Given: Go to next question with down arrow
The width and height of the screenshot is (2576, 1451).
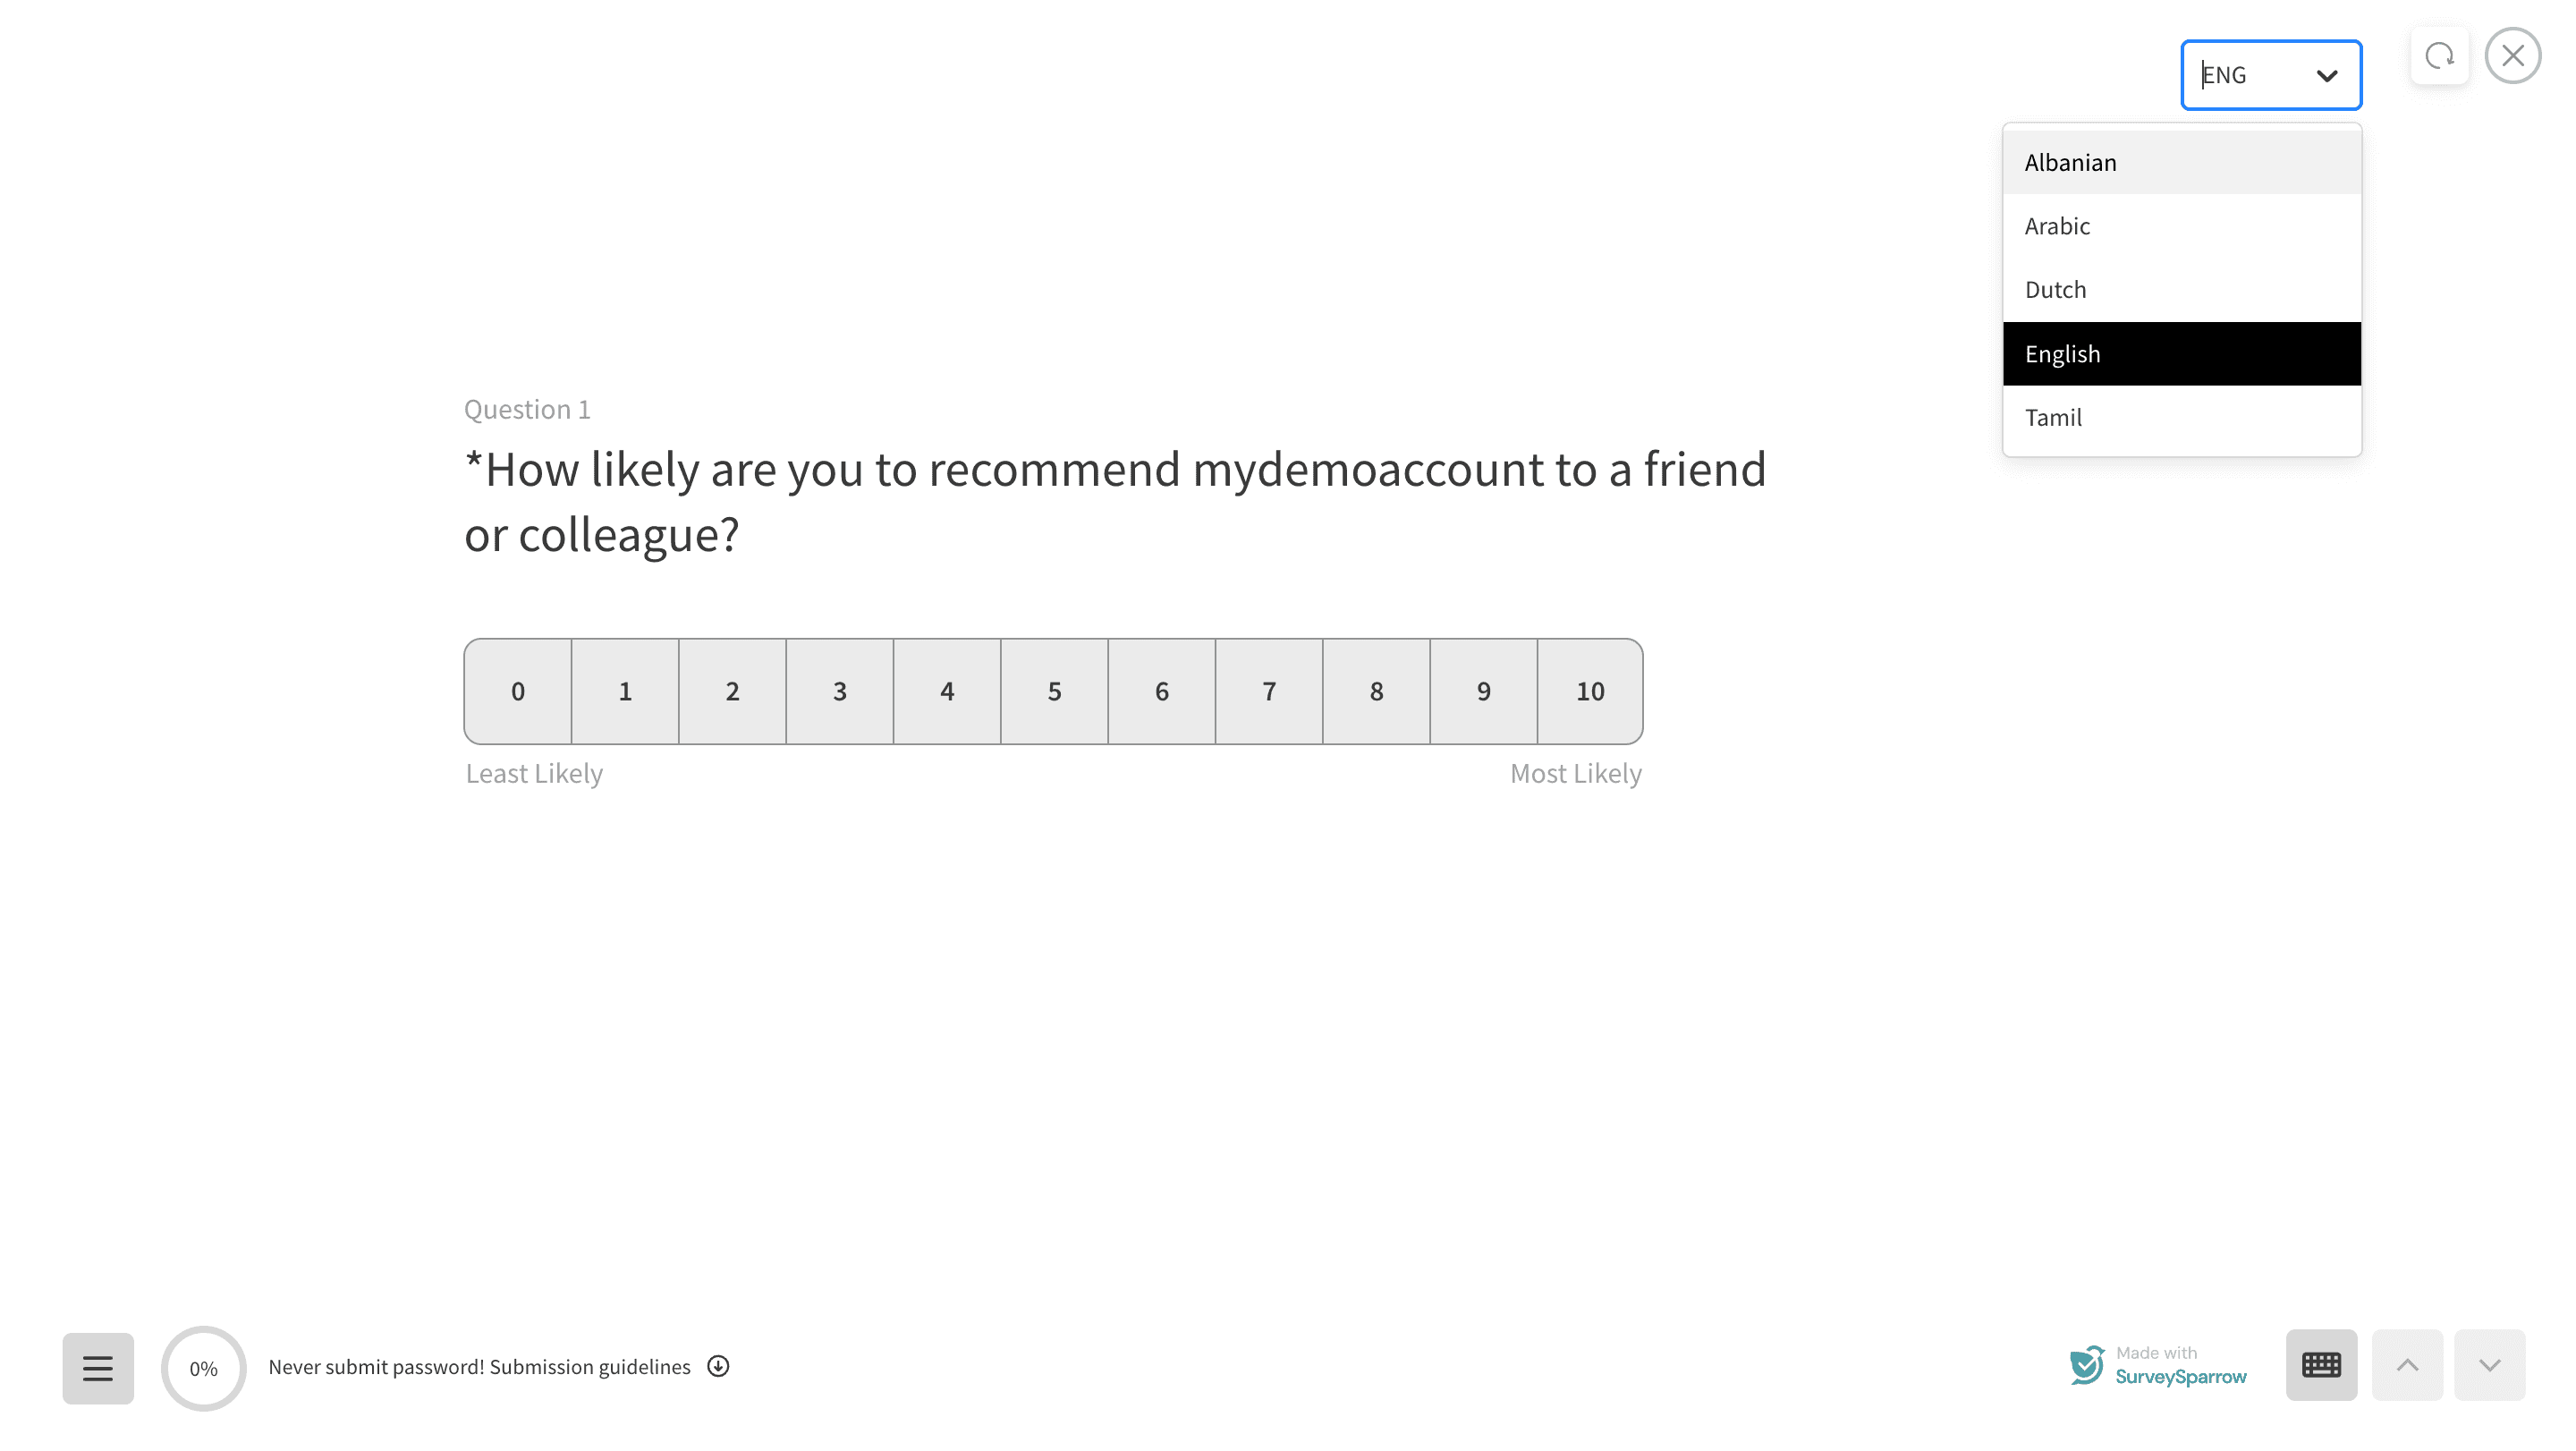Looking at the screenshot, I should pos(2489,1365).
